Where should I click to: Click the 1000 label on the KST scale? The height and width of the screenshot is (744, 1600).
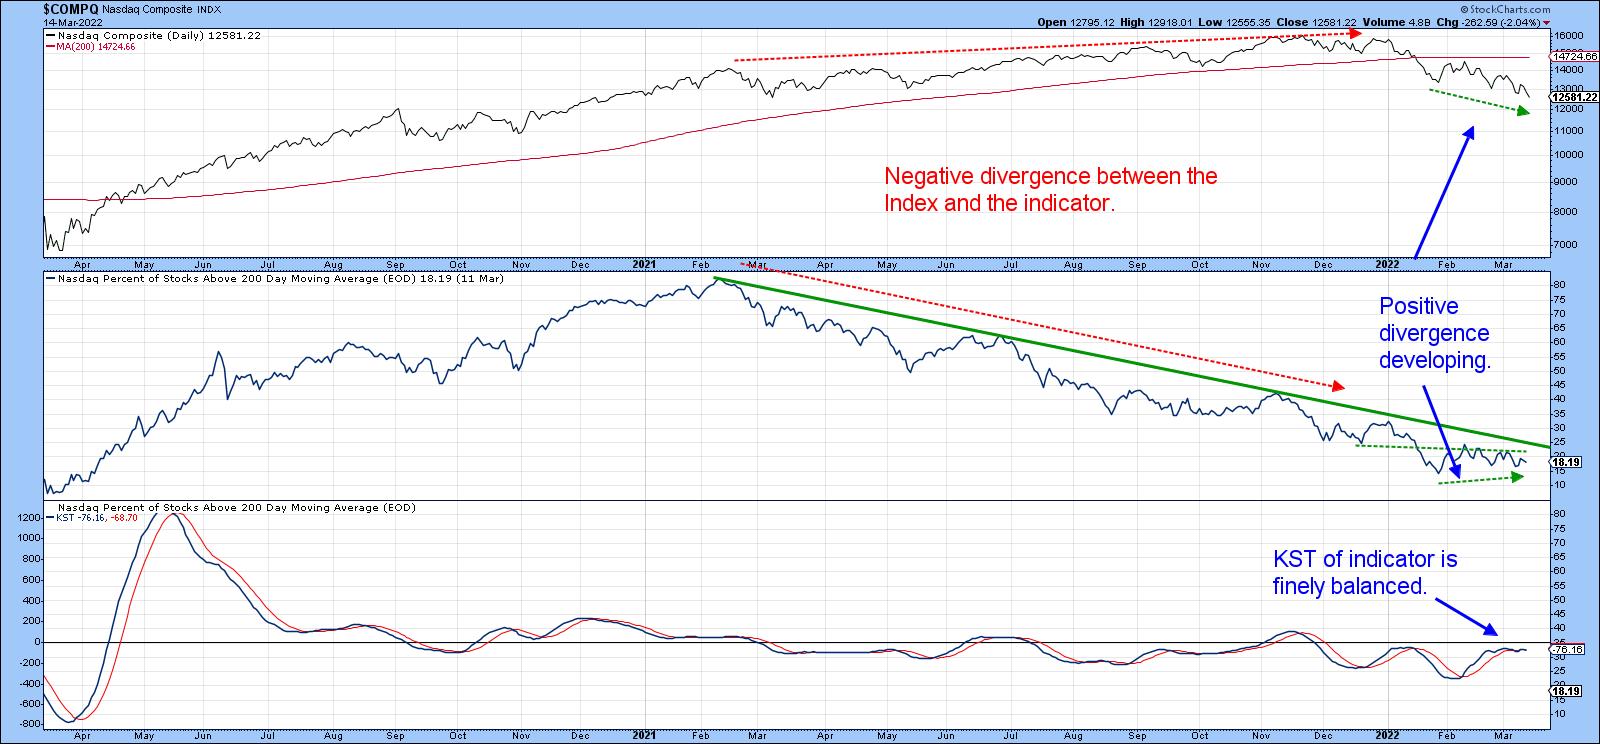tap(27, 538)
